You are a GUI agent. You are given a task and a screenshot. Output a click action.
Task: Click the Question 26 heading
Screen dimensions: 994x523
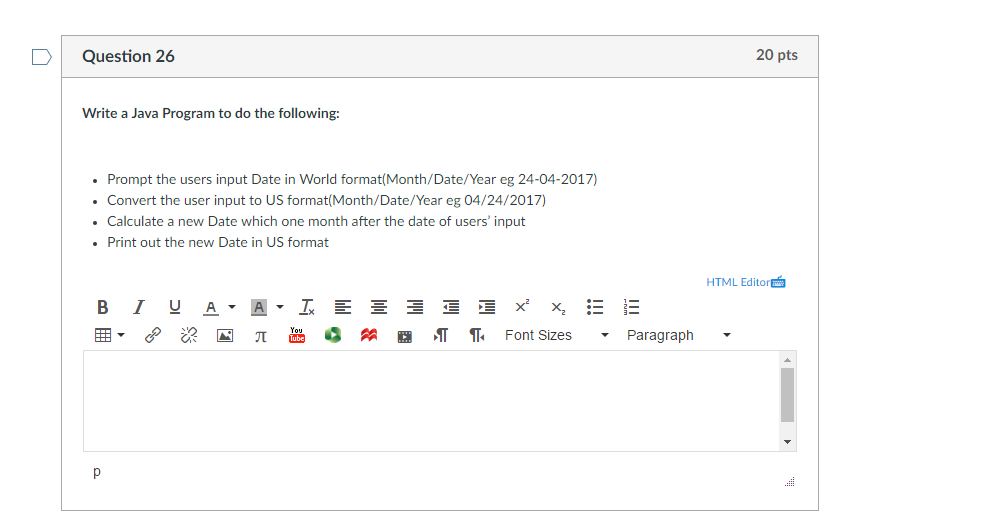[x=129, y=56]
